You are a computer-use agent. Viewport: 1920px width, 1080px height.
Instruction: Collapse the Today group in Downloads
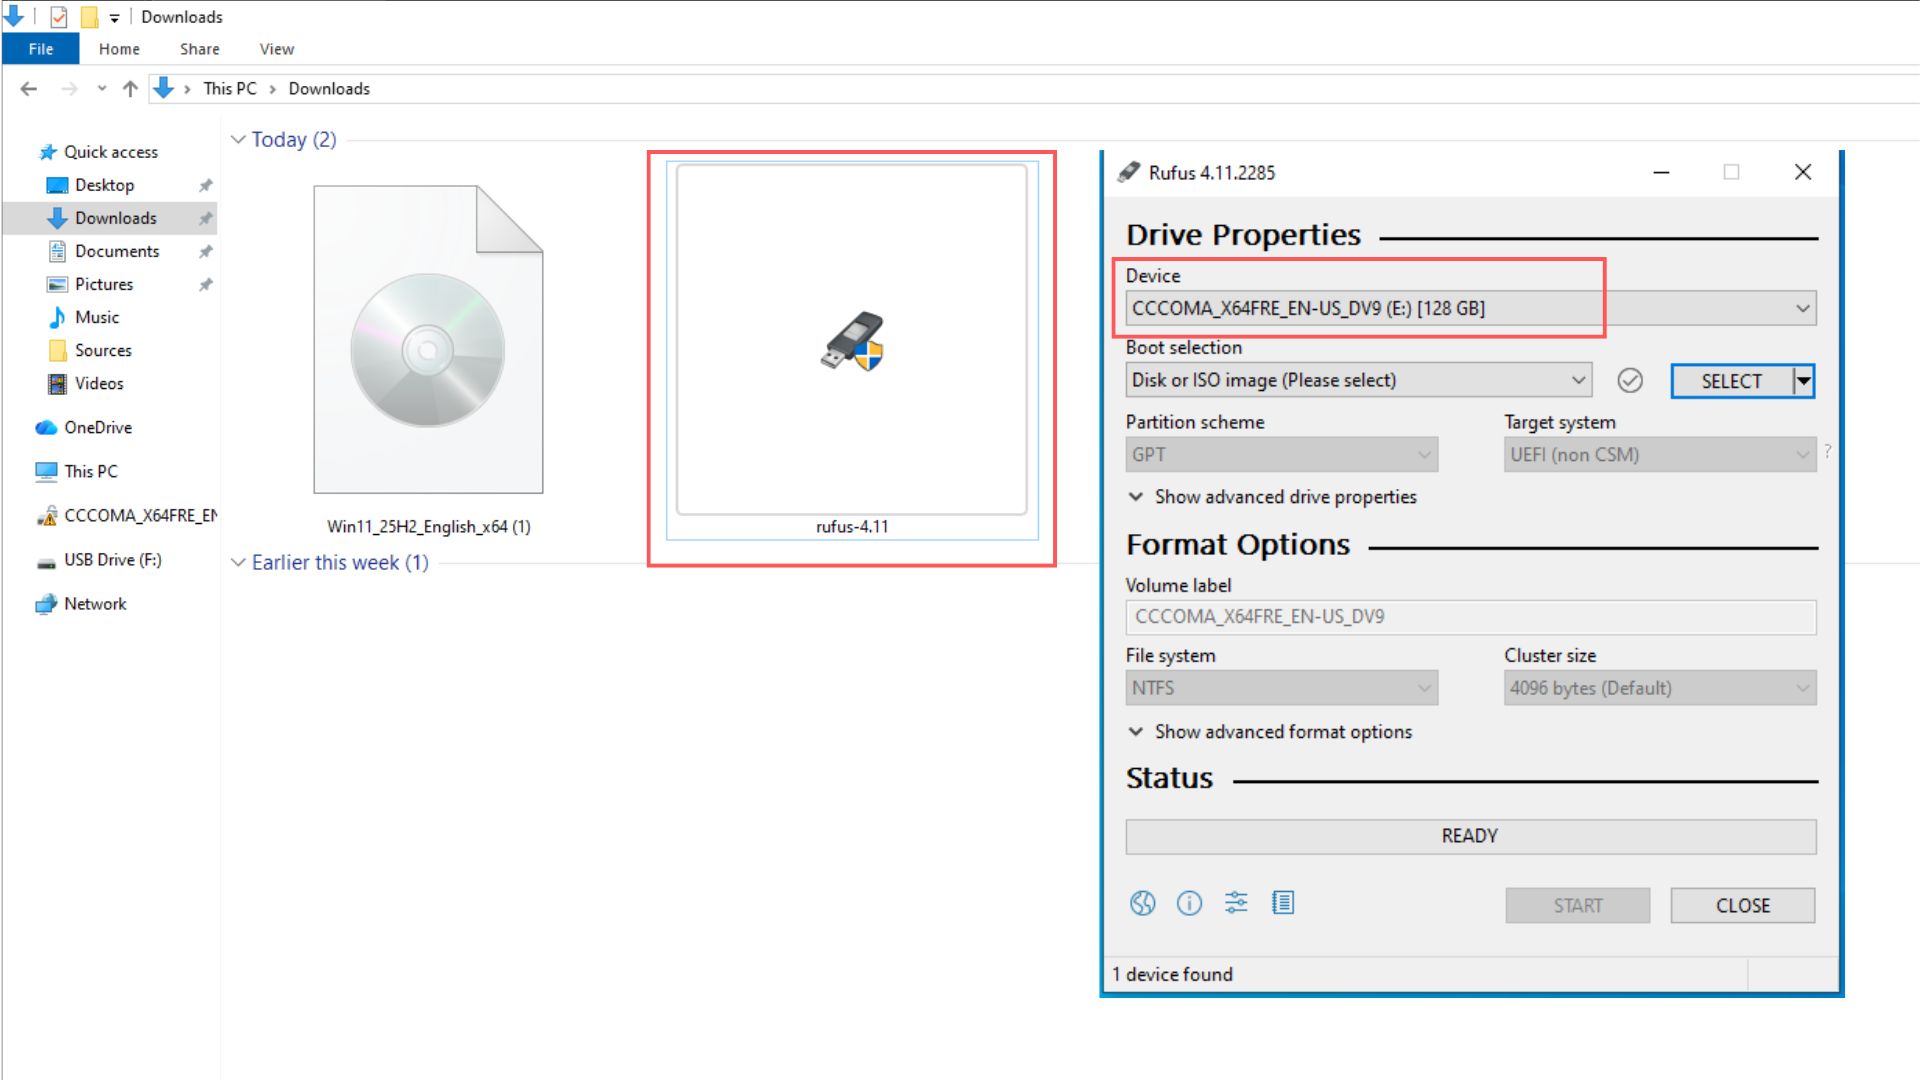point(238,139)
